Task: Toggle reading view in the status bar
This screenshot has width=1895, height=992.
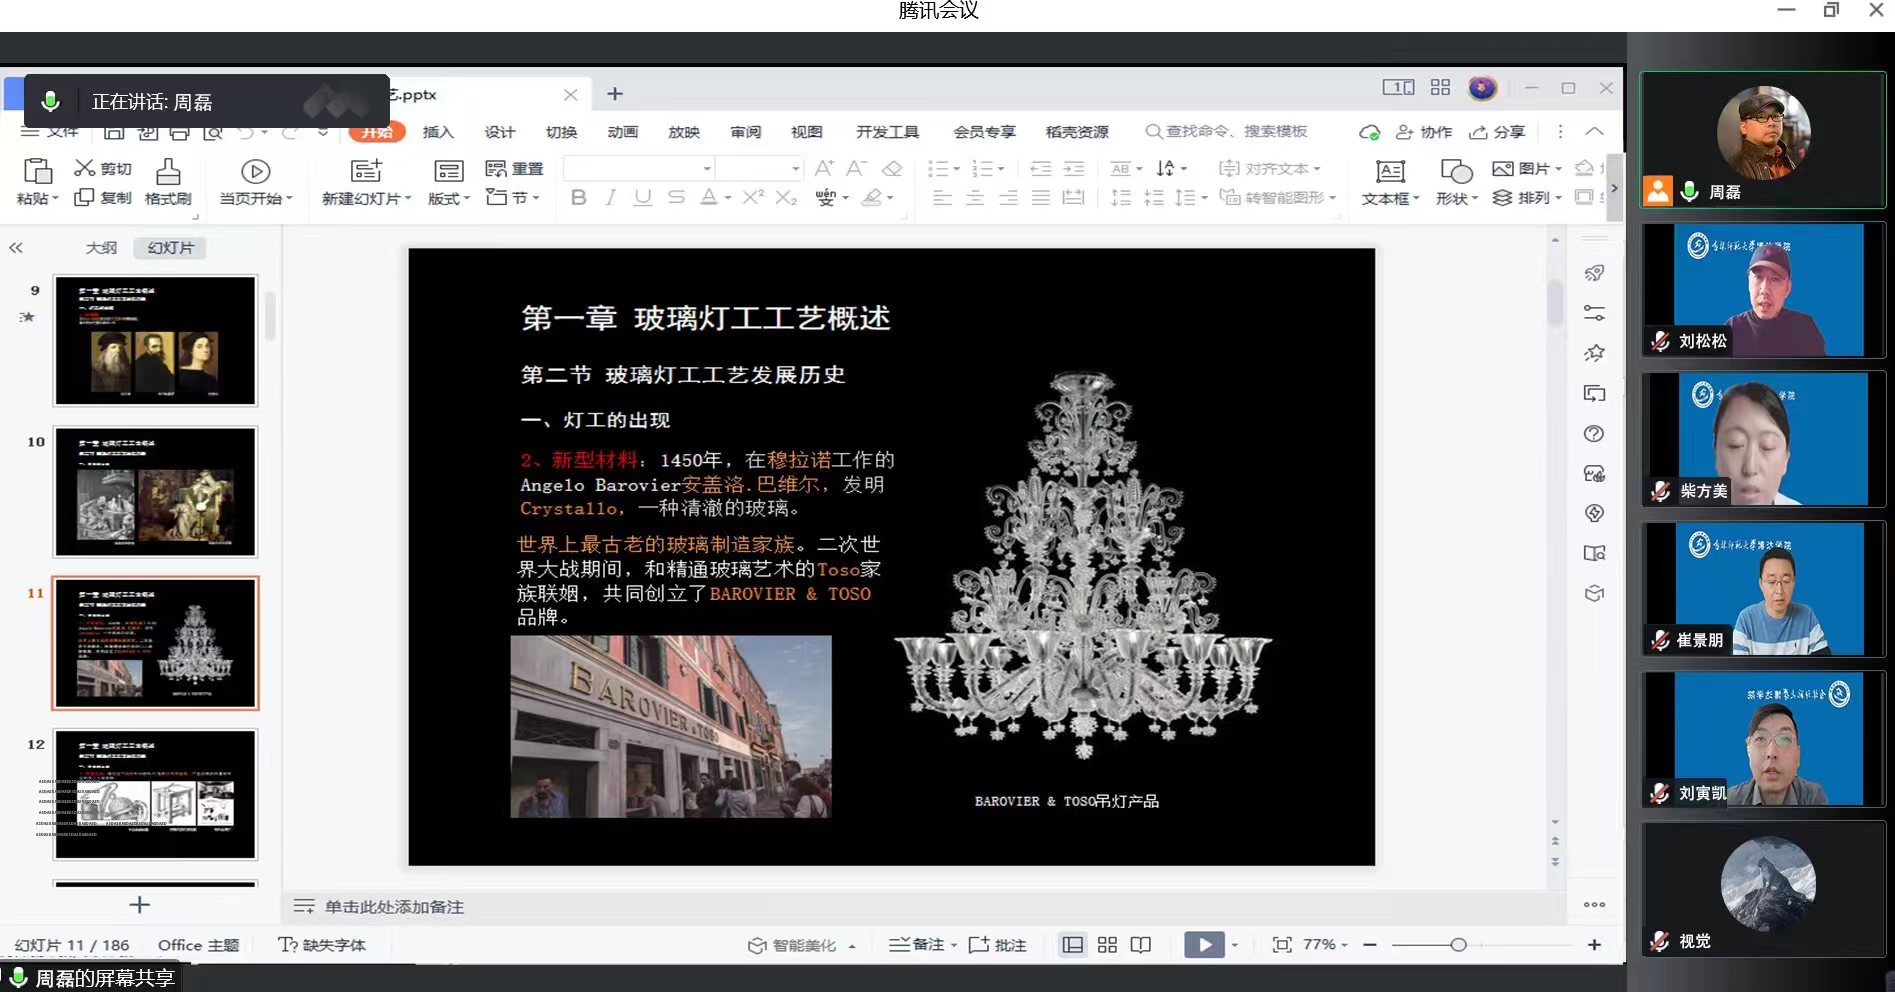Action: tap(1141, 945)
